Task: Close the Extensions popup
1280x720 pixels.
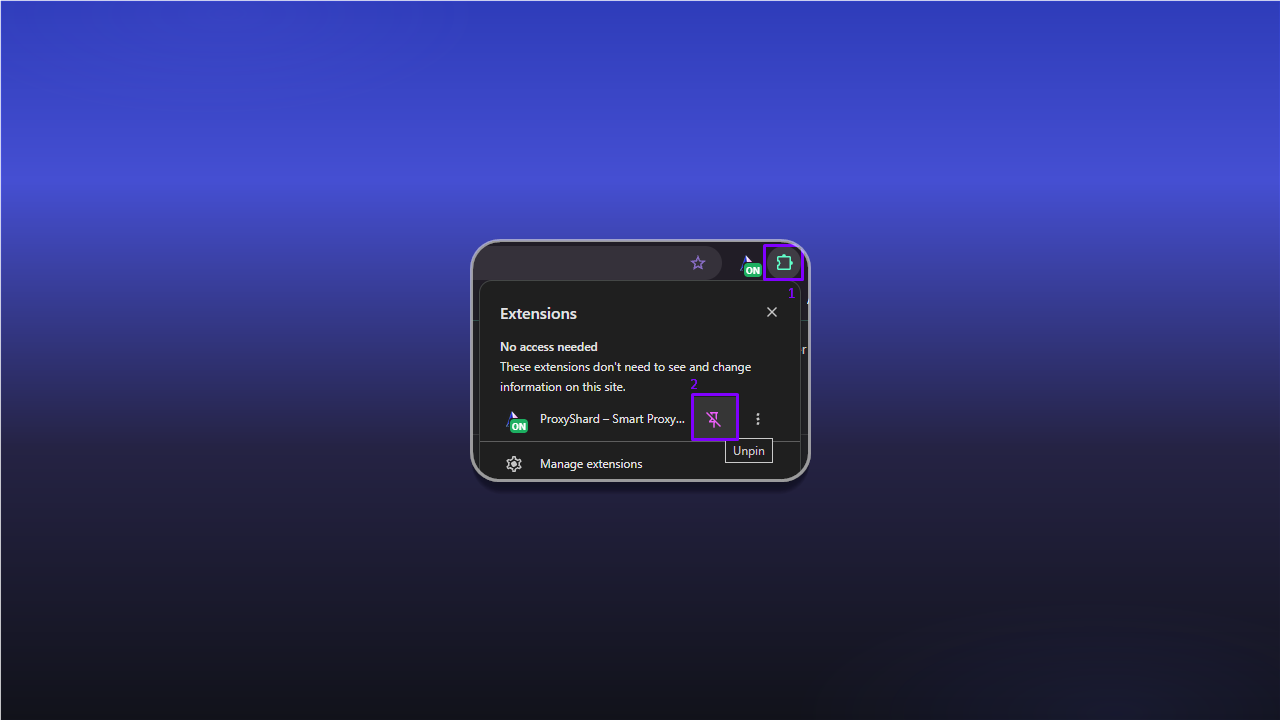Action: (772, 312)
